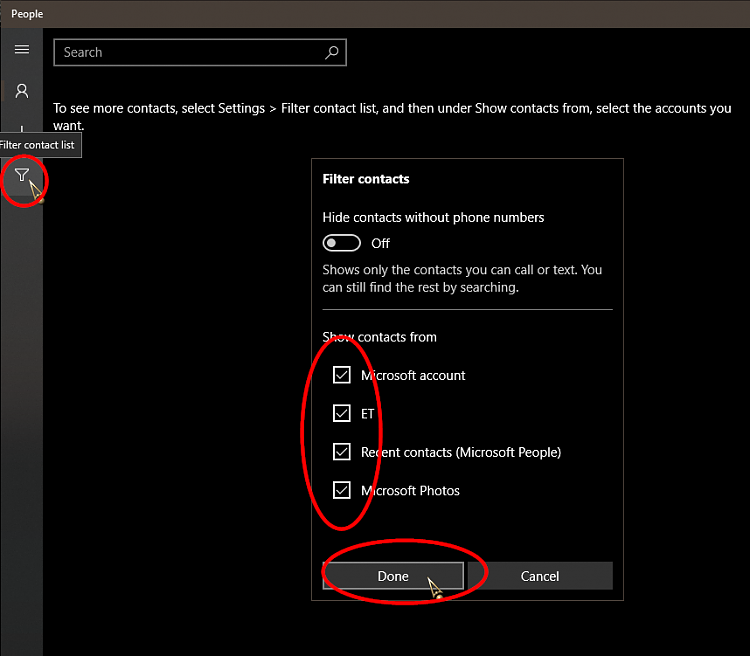The width and height of the screenshot is (750, 656).
Task: Uncheck the Microsoft Photos checkbox
Action: (x=342, y=490)
